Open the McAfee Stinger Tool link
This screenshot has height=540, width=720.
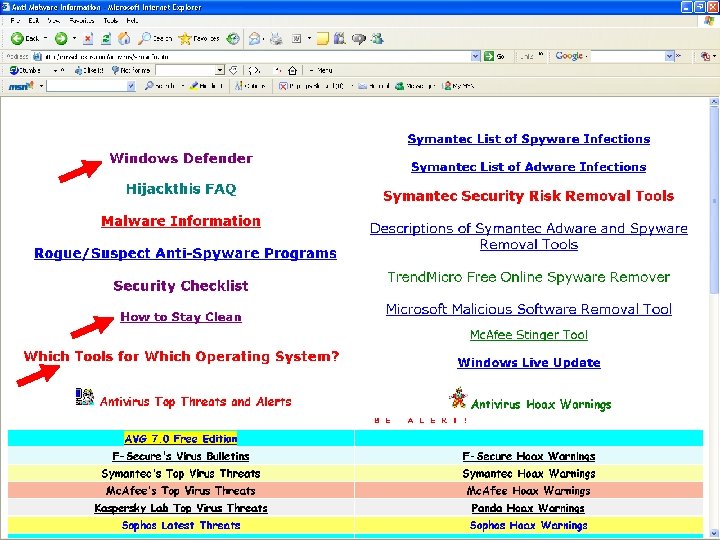click(x=529, y=335)
